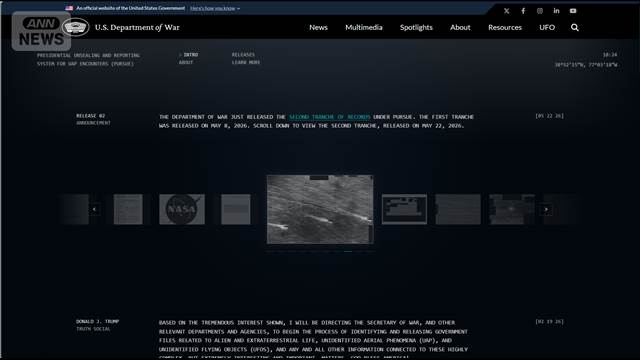Click the search magnifier icon
The height and width of the screenshot is (360, 640).
point(575,27)
